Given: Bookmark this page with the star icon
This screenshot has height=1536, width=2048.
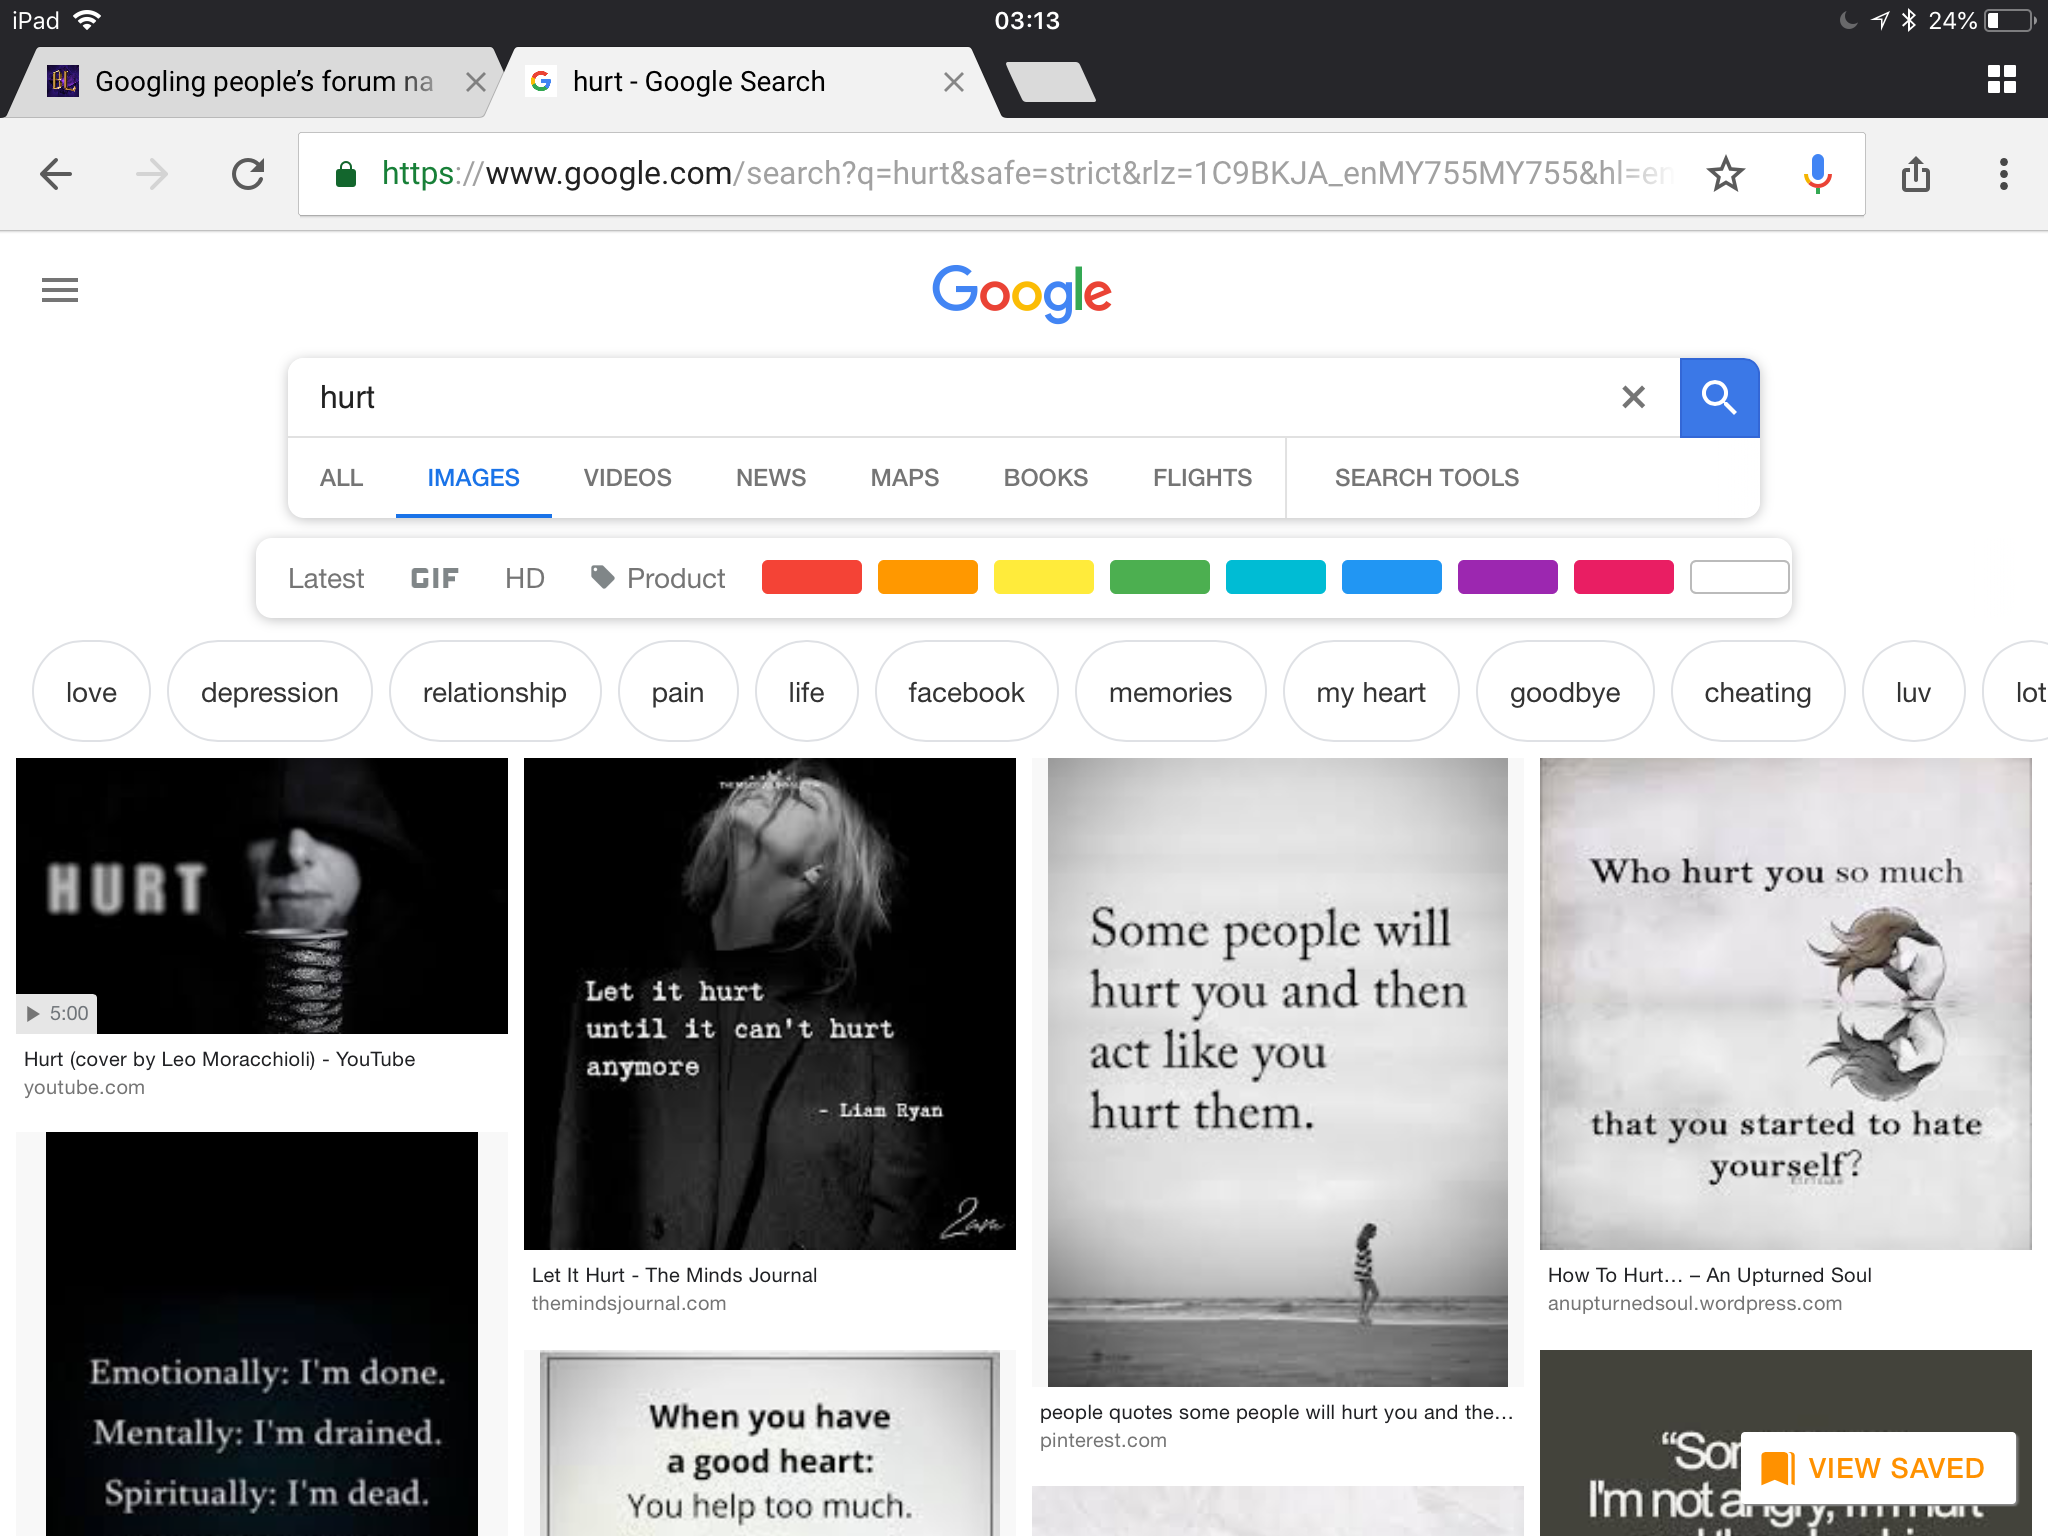Looking at the screenshot, I should 1726,174.
